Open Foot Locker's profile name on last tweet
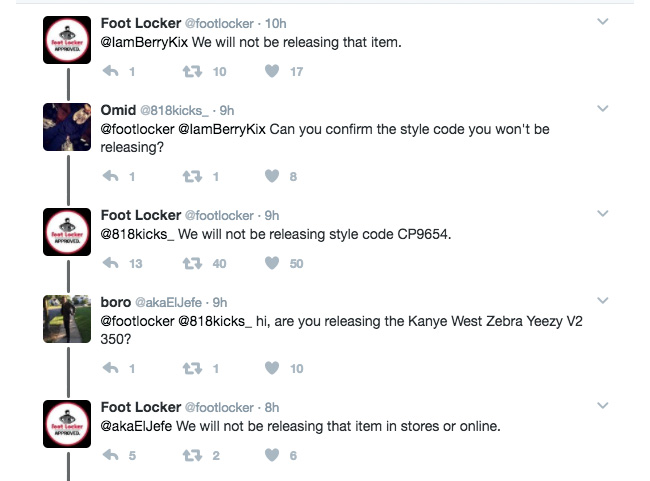 pyautogui.click(x=140, y=407)
